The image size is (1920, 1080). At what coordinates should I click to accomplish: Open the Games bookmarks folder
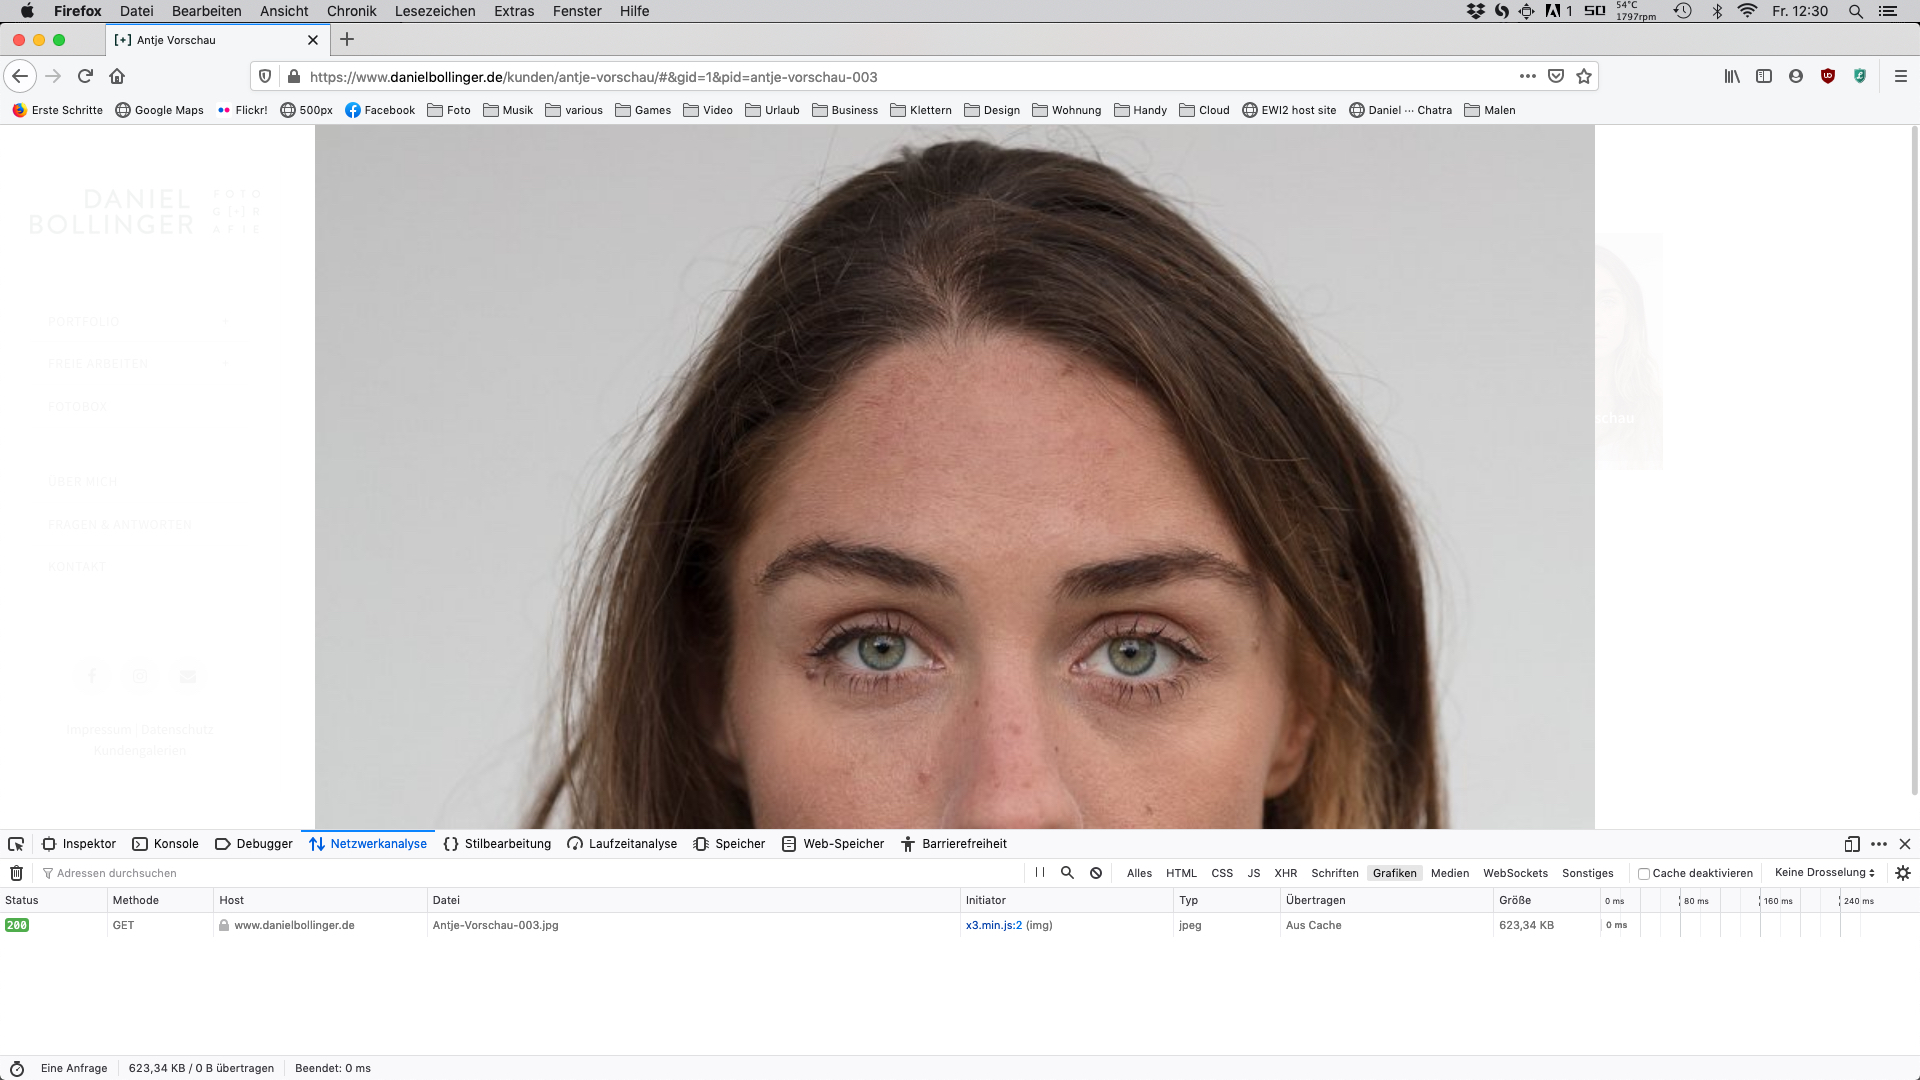tap(643, 110)
